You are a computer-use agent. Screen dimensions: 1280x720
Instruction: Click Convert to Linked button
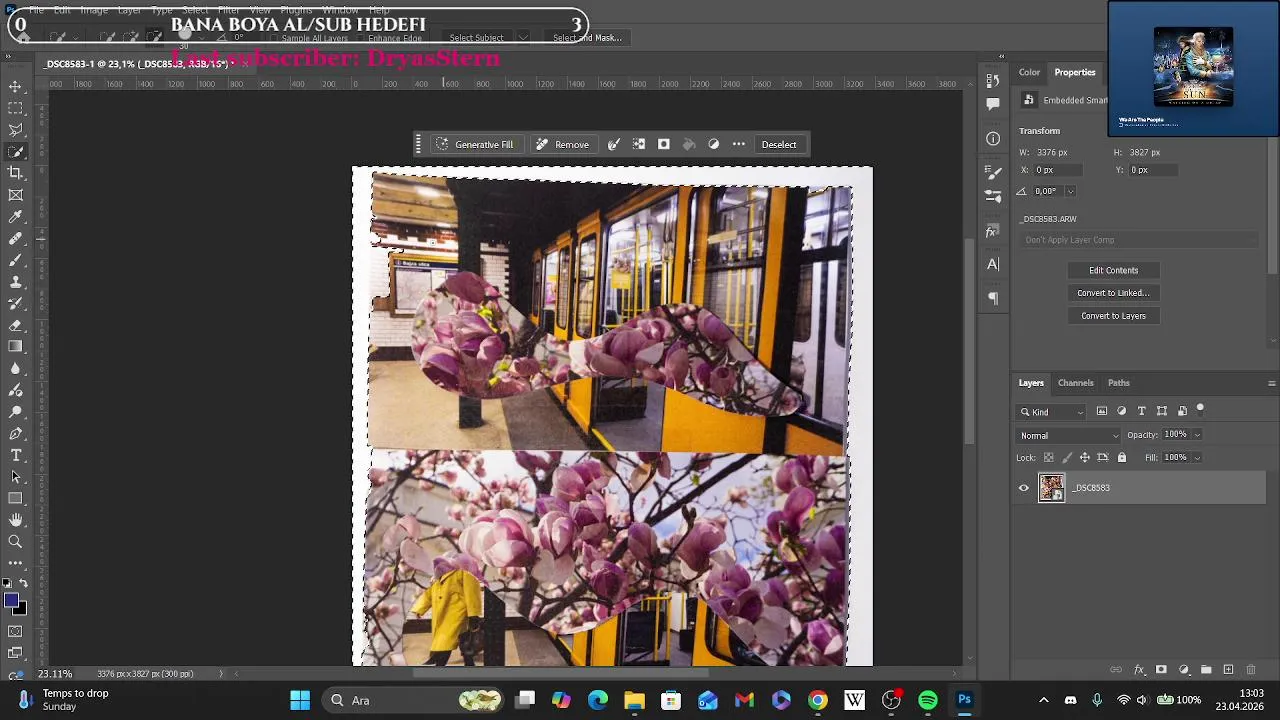1113,293
